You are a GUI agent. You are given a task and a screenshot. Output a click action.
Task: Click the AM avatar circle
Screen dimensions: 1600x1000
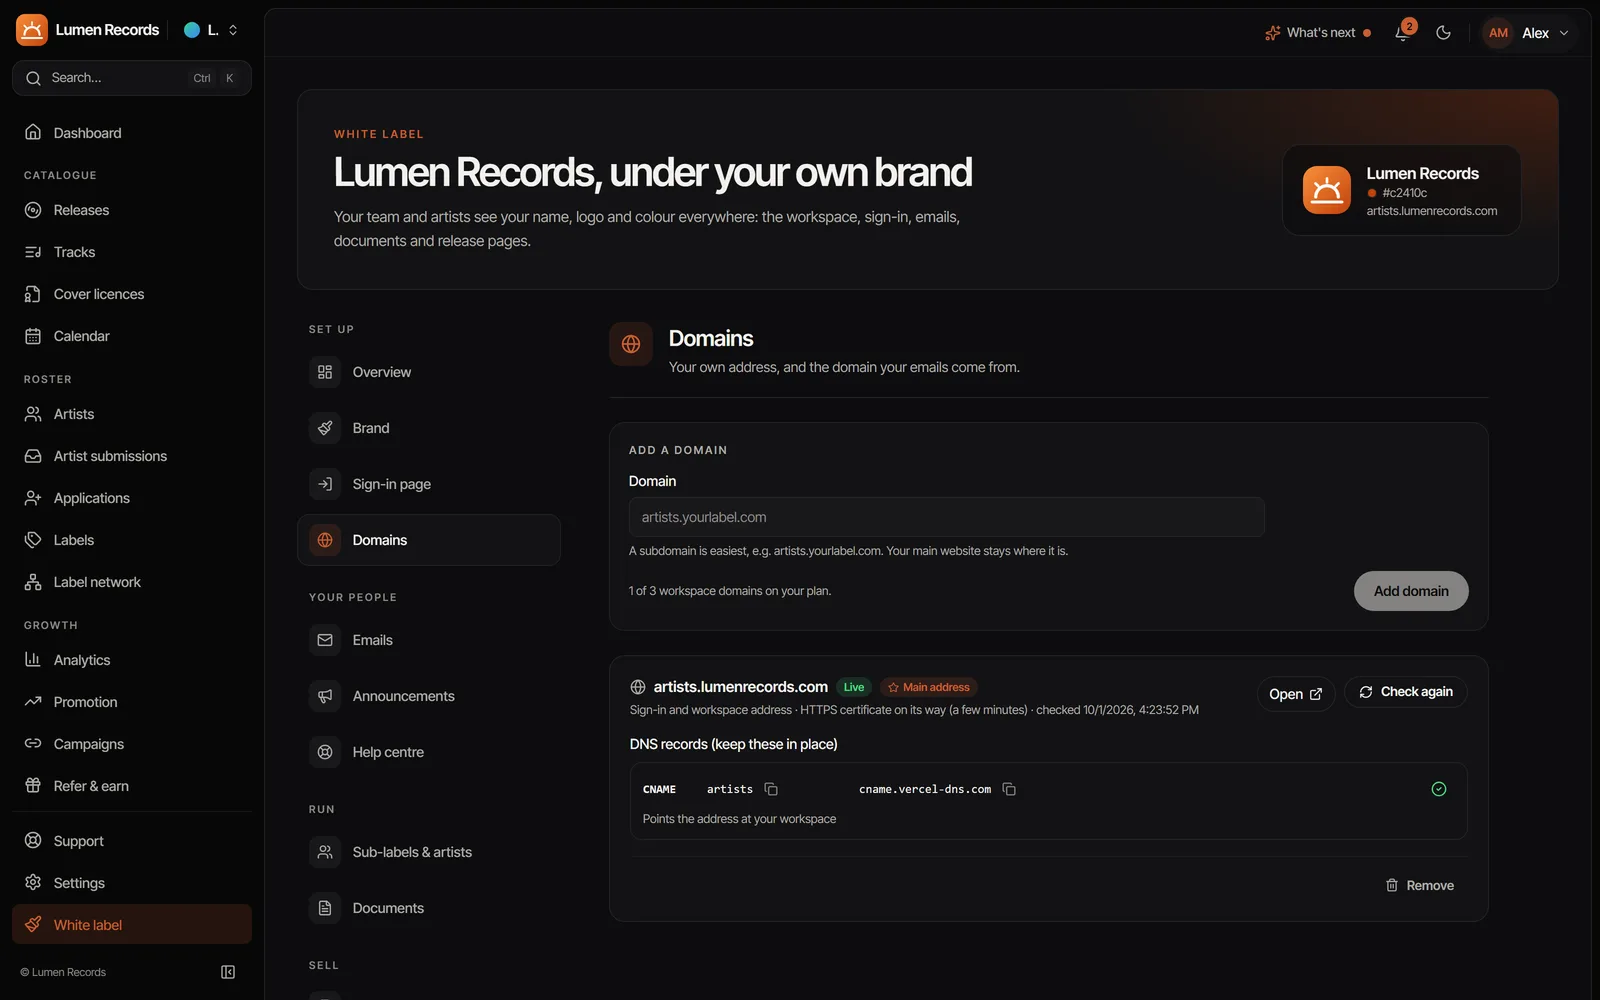click(x=1498, y=33)
